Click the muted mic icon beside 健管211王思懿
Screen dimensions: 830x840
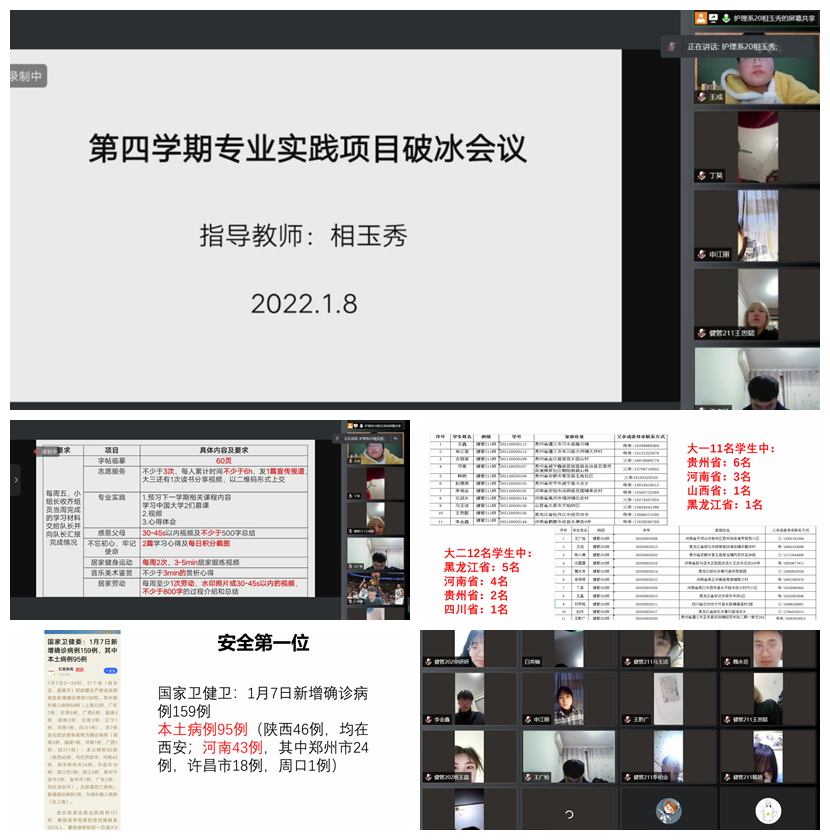click(x=702, y=333)
